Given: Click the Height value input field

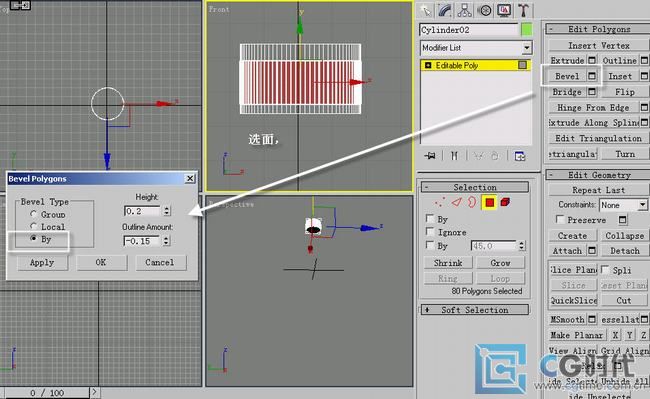Looking at the screenshot, I should tap(142, 211).
